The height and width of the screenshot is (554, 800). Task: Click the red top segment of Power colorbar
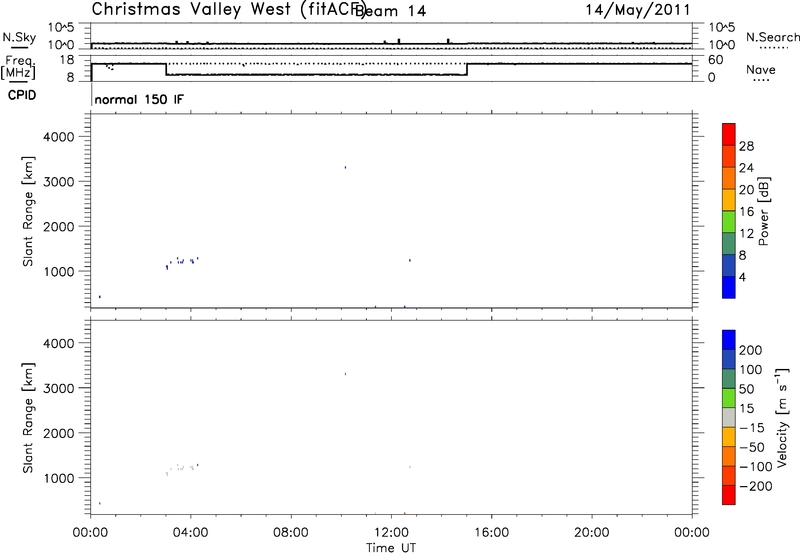729,134
